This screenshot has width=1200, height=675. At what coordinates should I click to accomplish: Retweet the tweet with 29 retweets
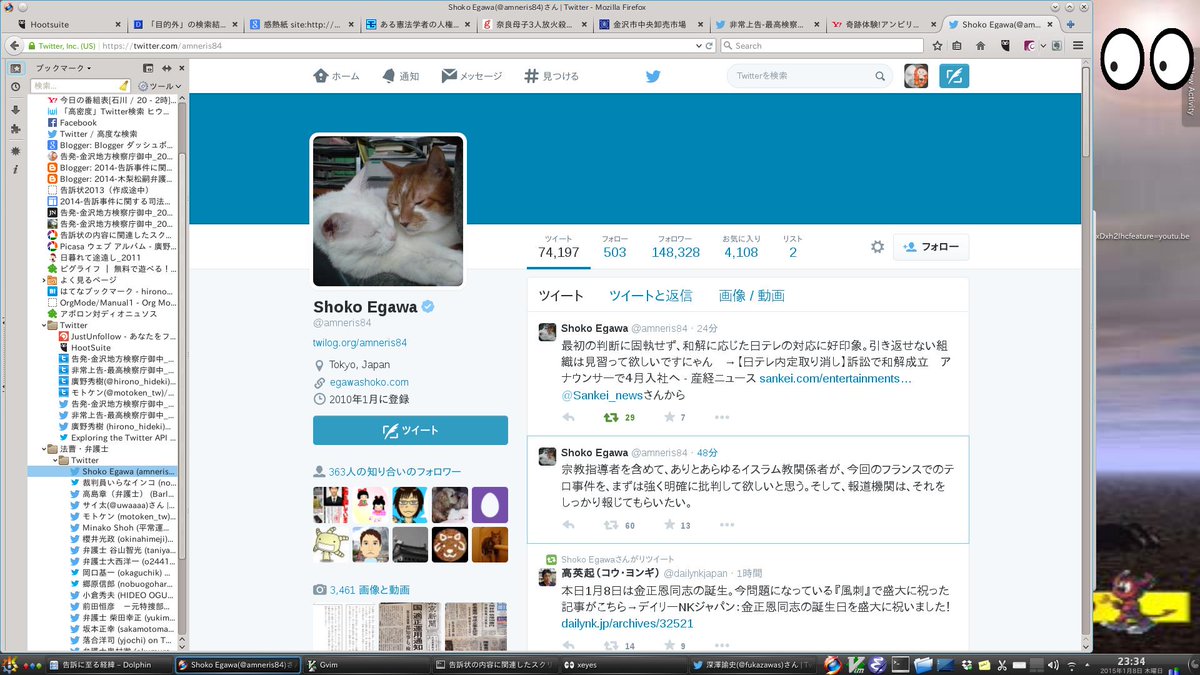click(x=610, y=417)
